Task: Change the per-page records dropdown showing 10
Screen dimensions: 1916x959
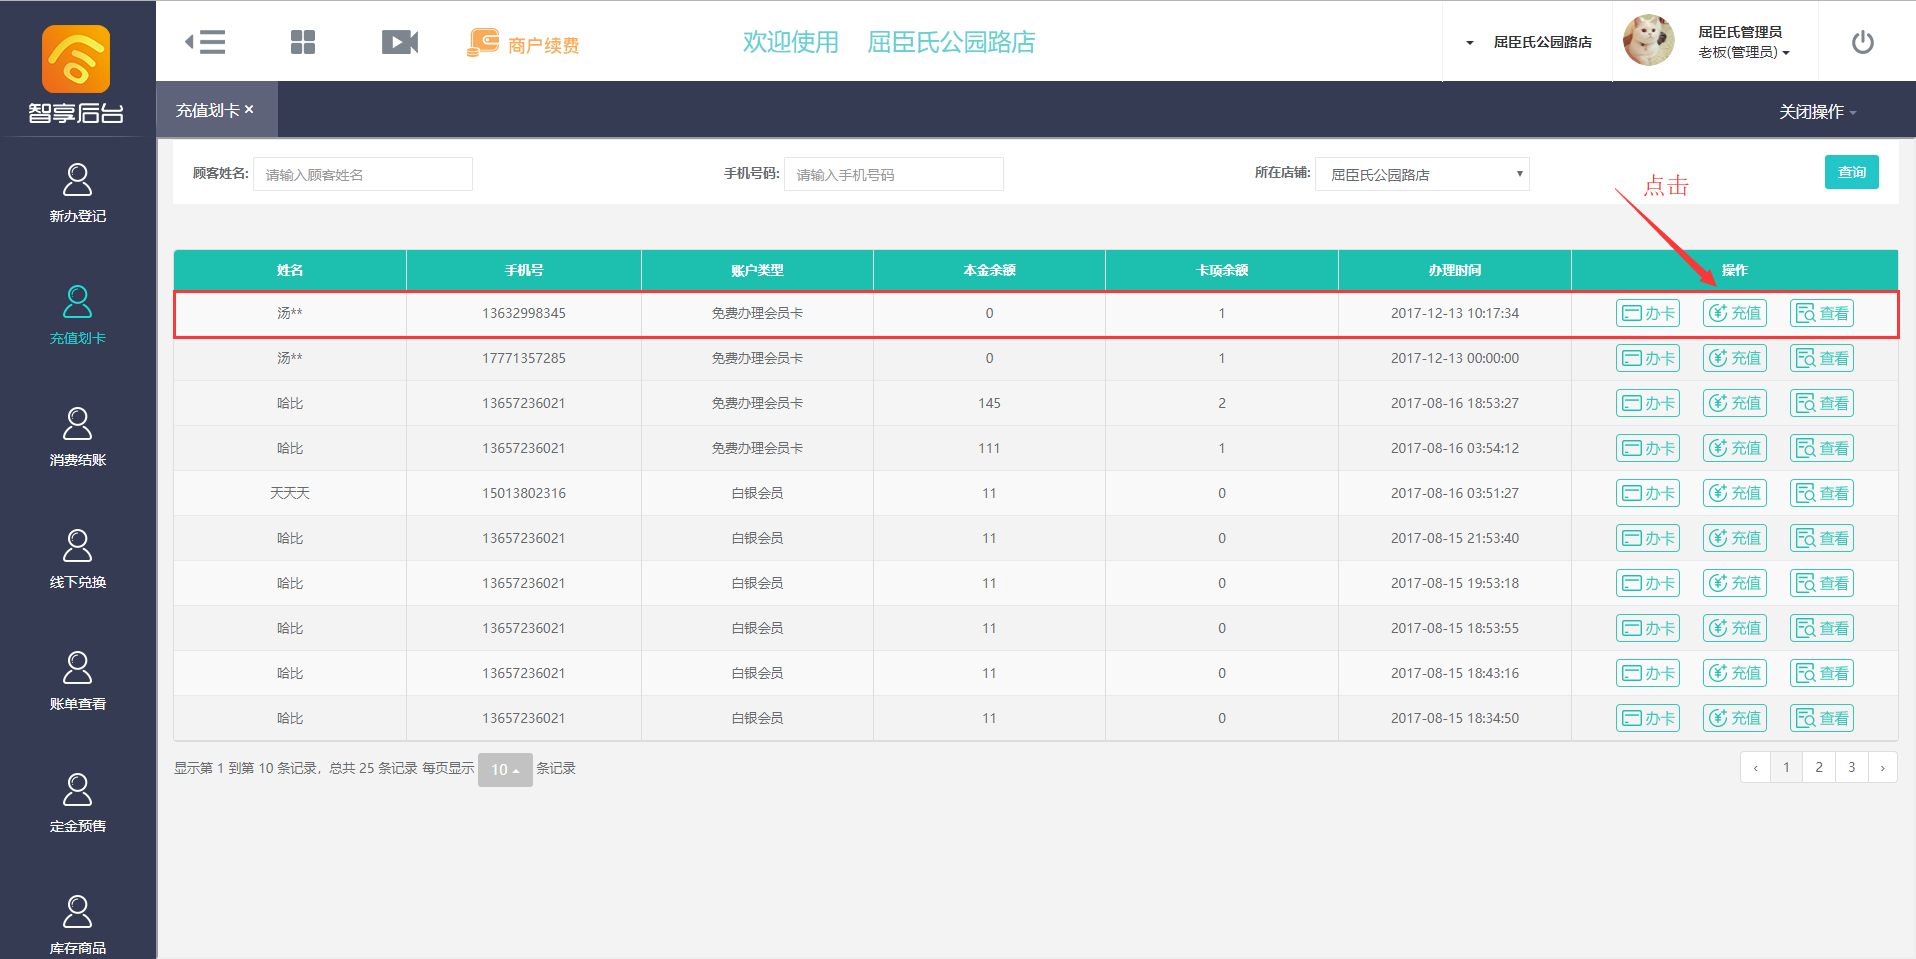Action: pos(505,769)
